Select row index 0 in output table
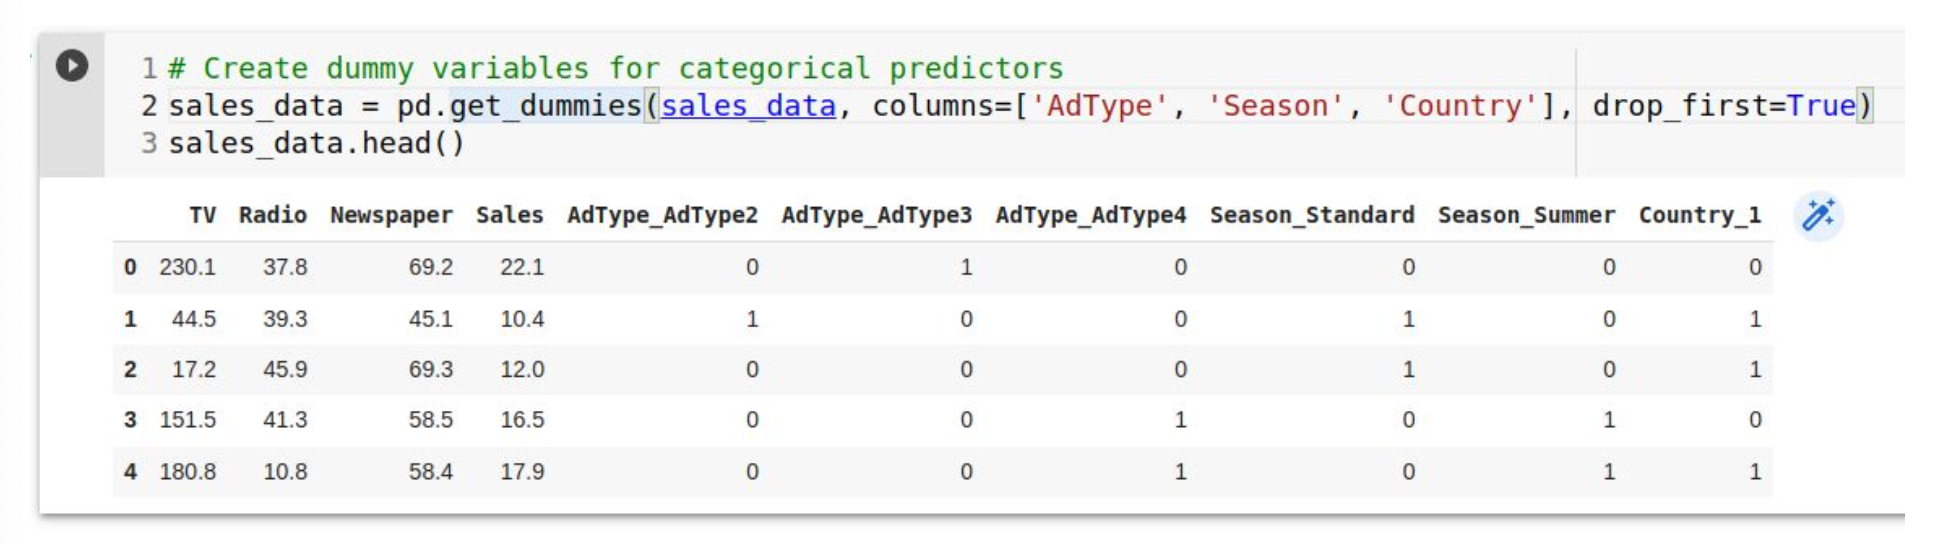Image resolution: width=1938 pixels, height=544 pixels. click(x=130, y=267)
